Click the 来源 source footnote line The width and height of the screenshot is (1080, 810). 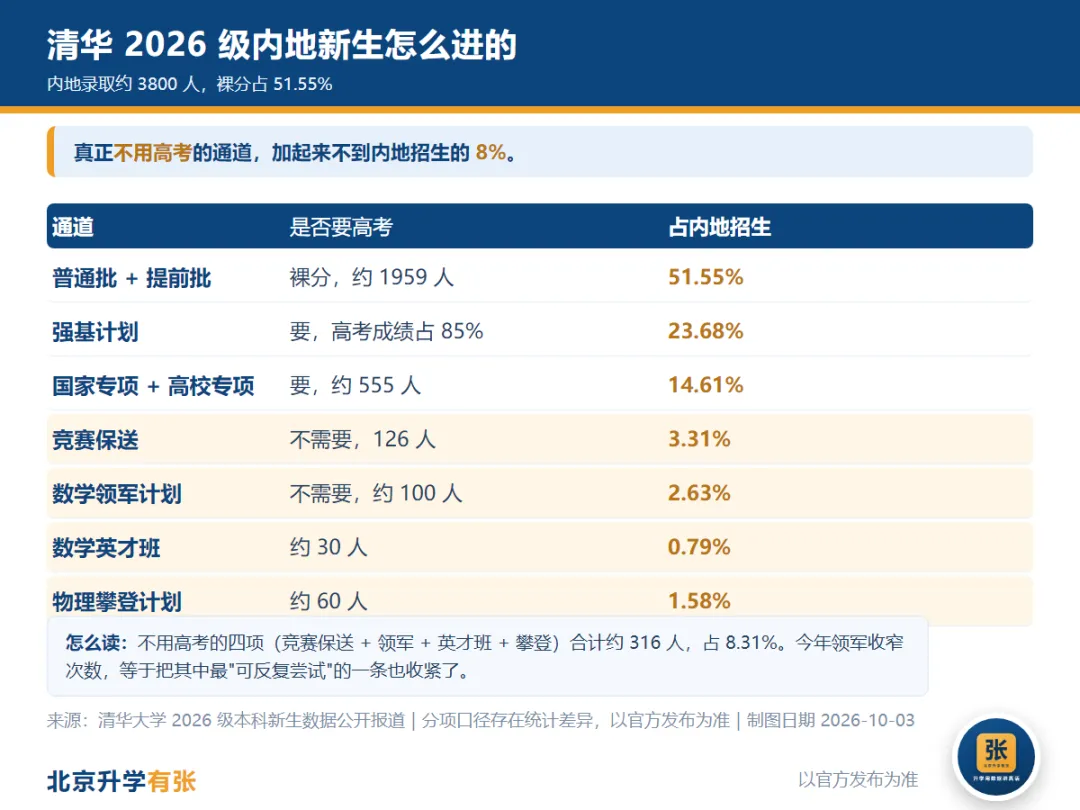pyautogui.click(x=481, y=720)
